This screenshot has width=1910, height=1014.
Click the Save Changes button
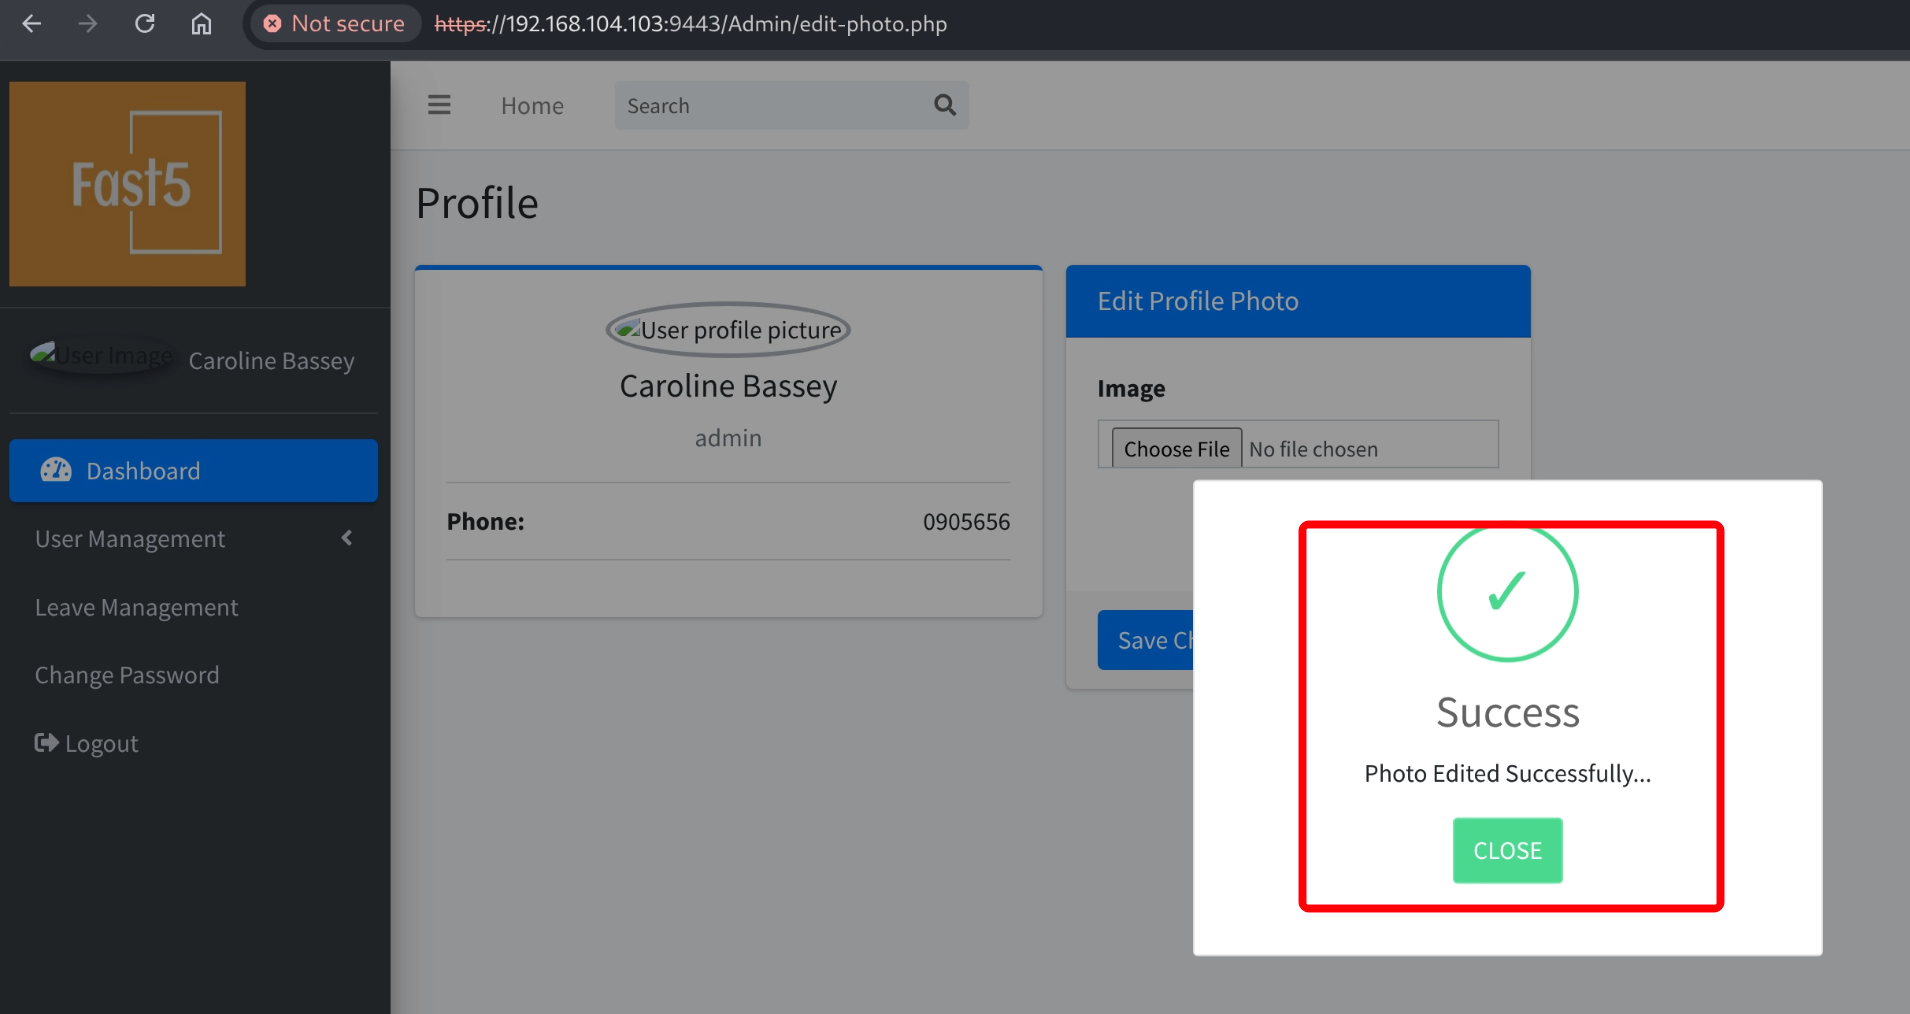[1146, 640]
